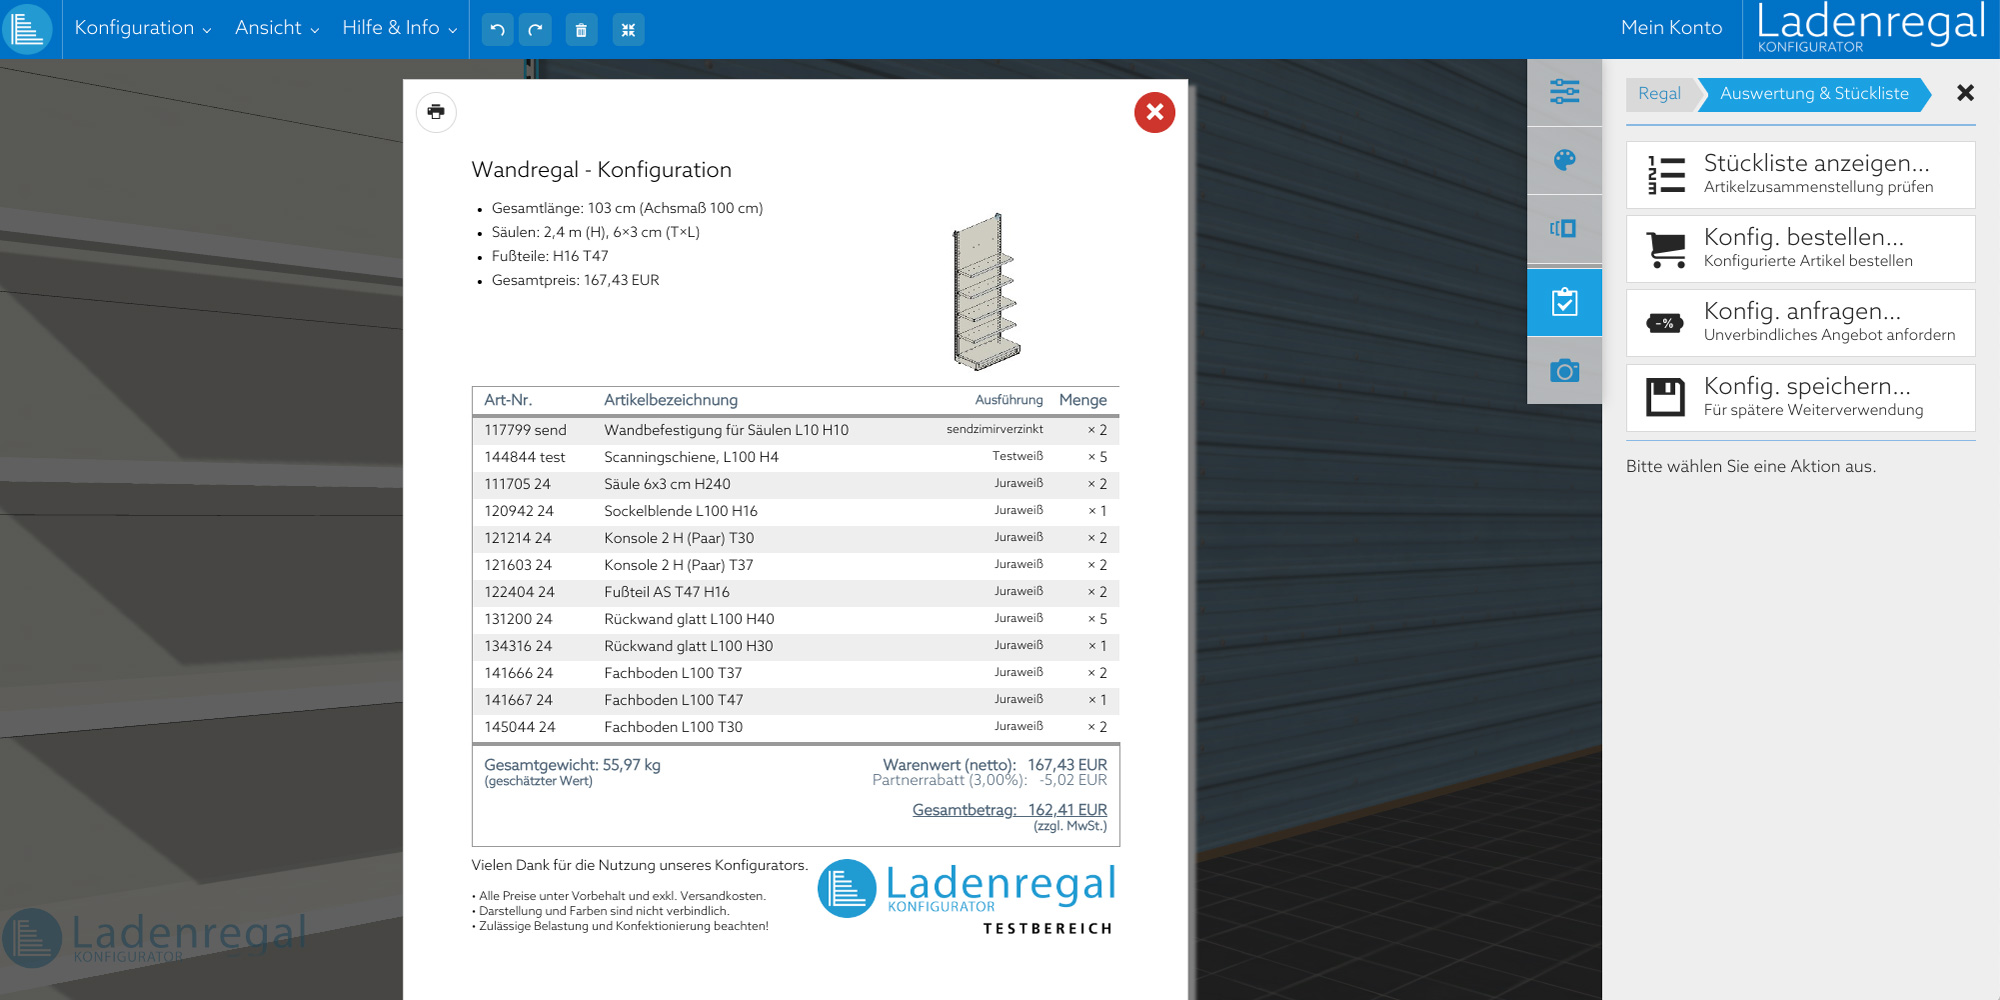Select the Fachboden L100 T37 row
2000x1000 pixels.
[795, 673]
